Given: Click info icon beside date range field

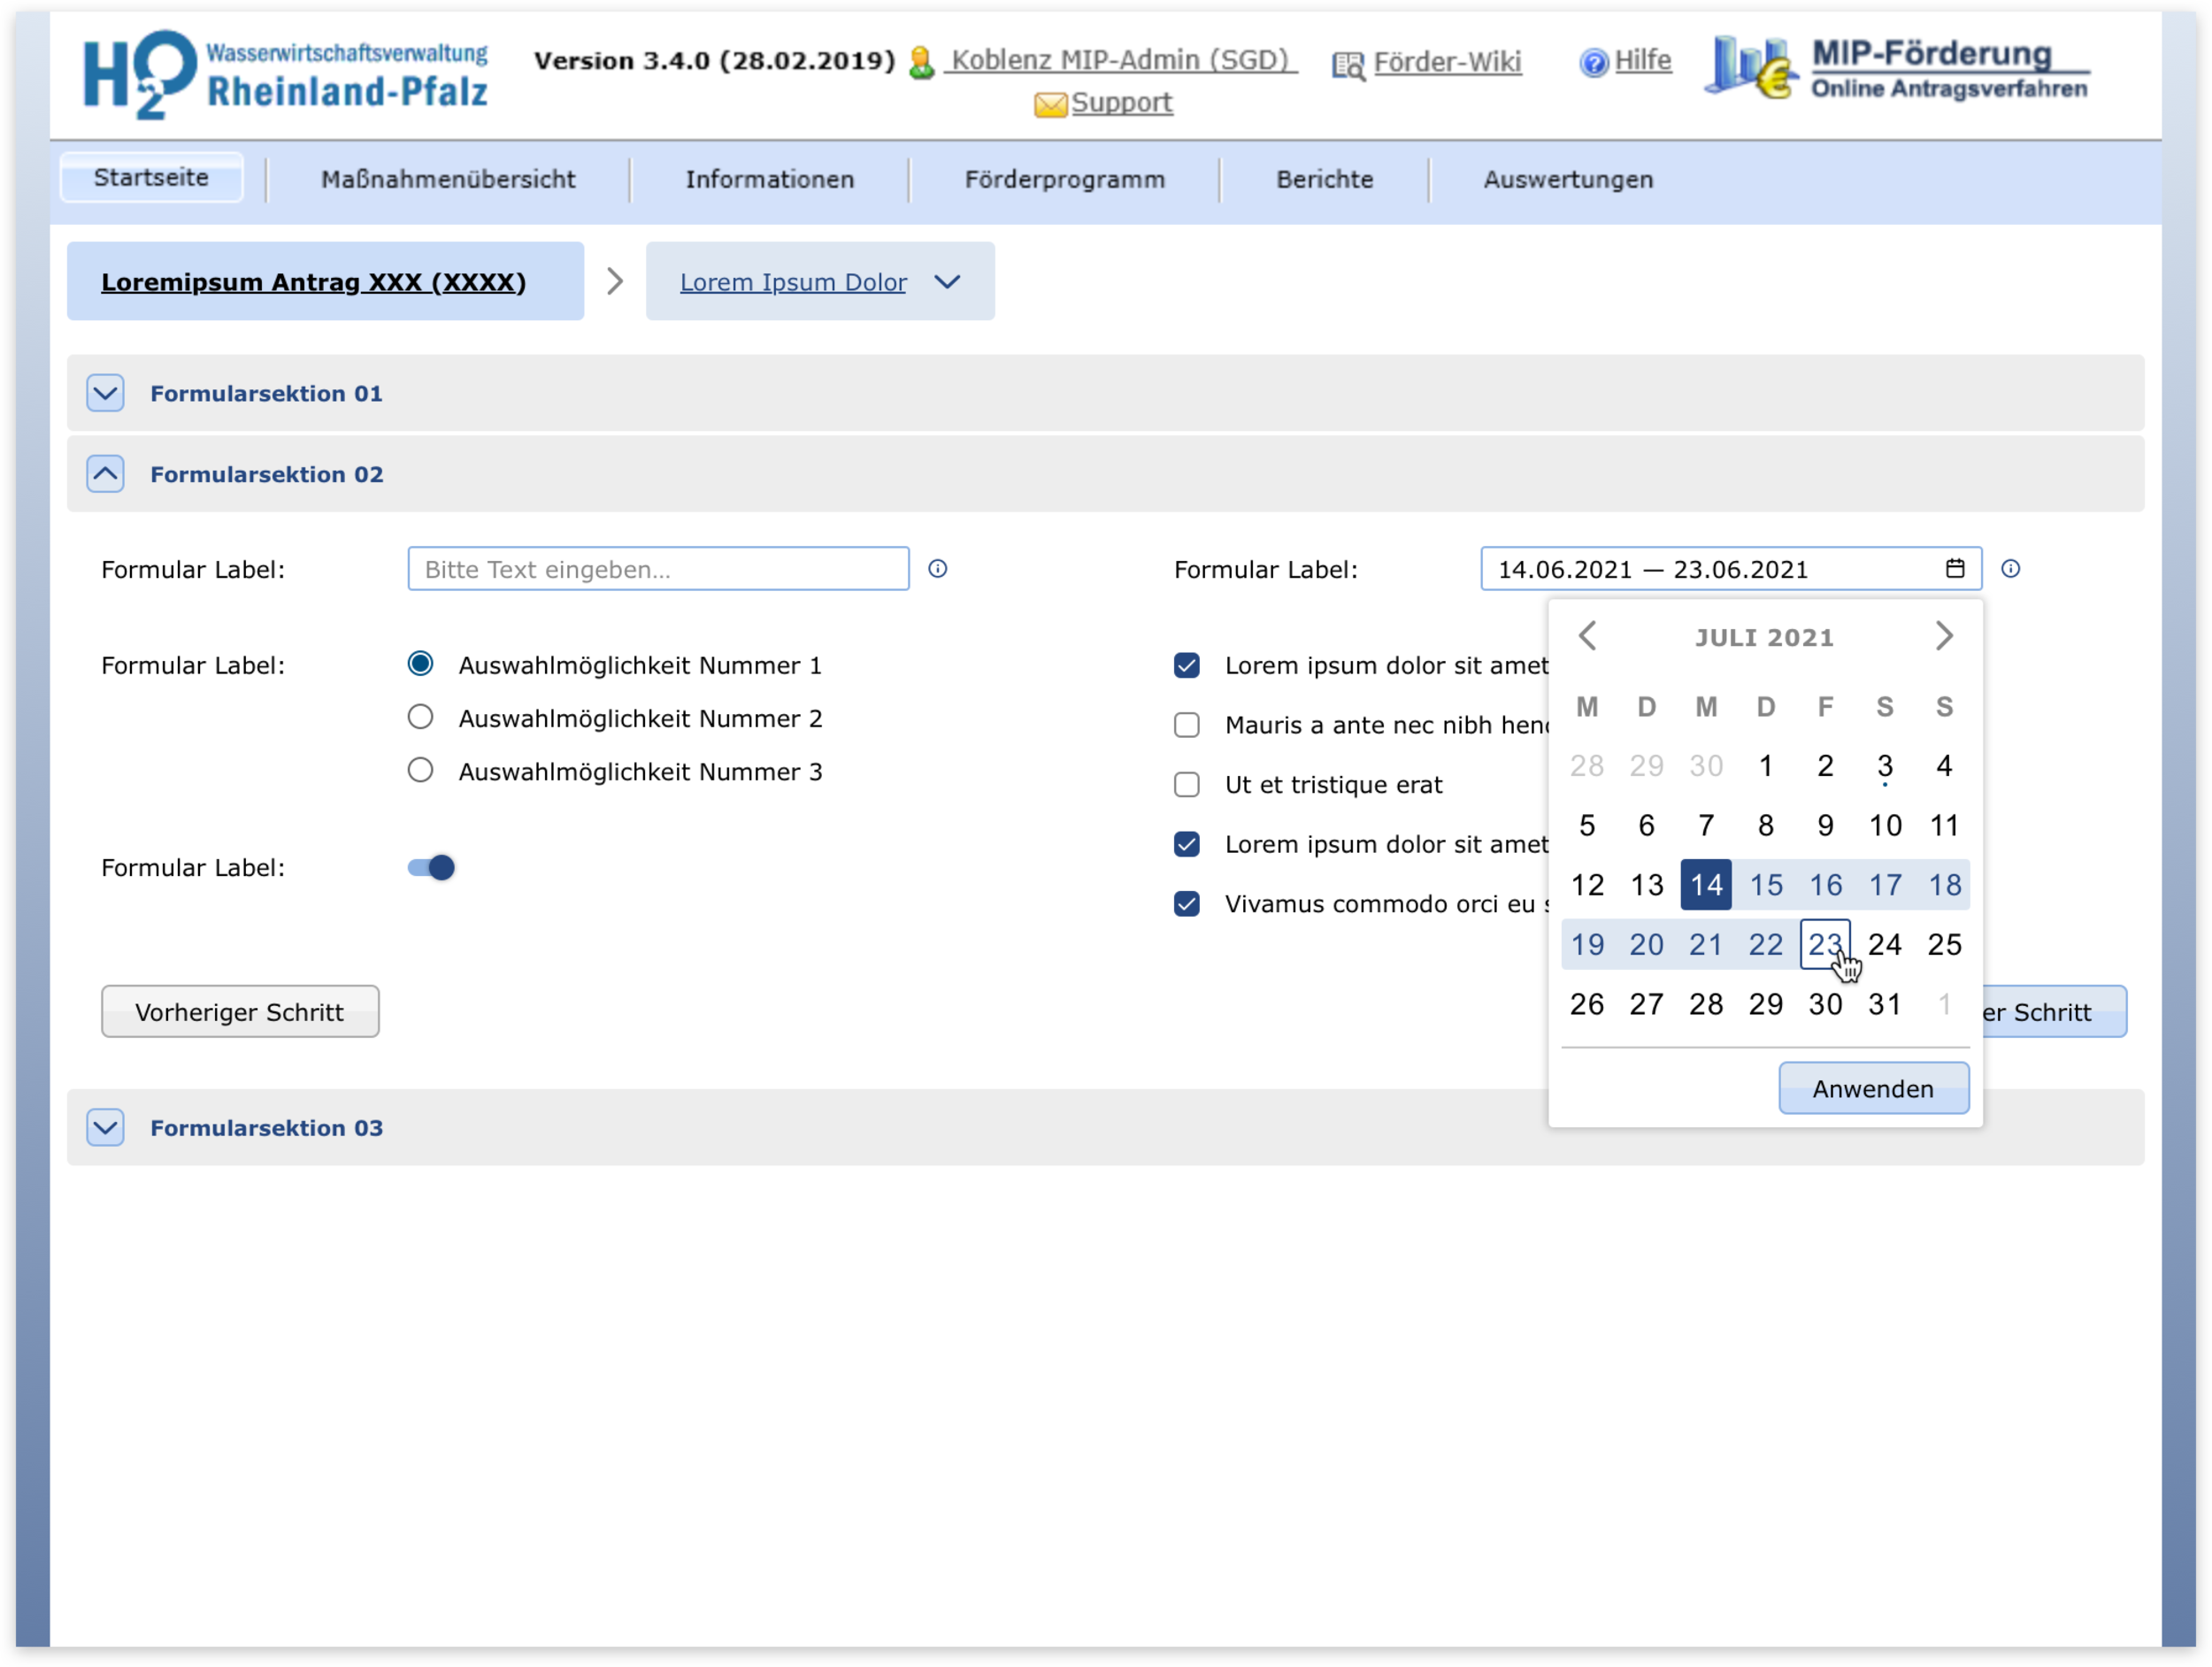Looking at the screenshot, I should click(x=2010, y=569).
